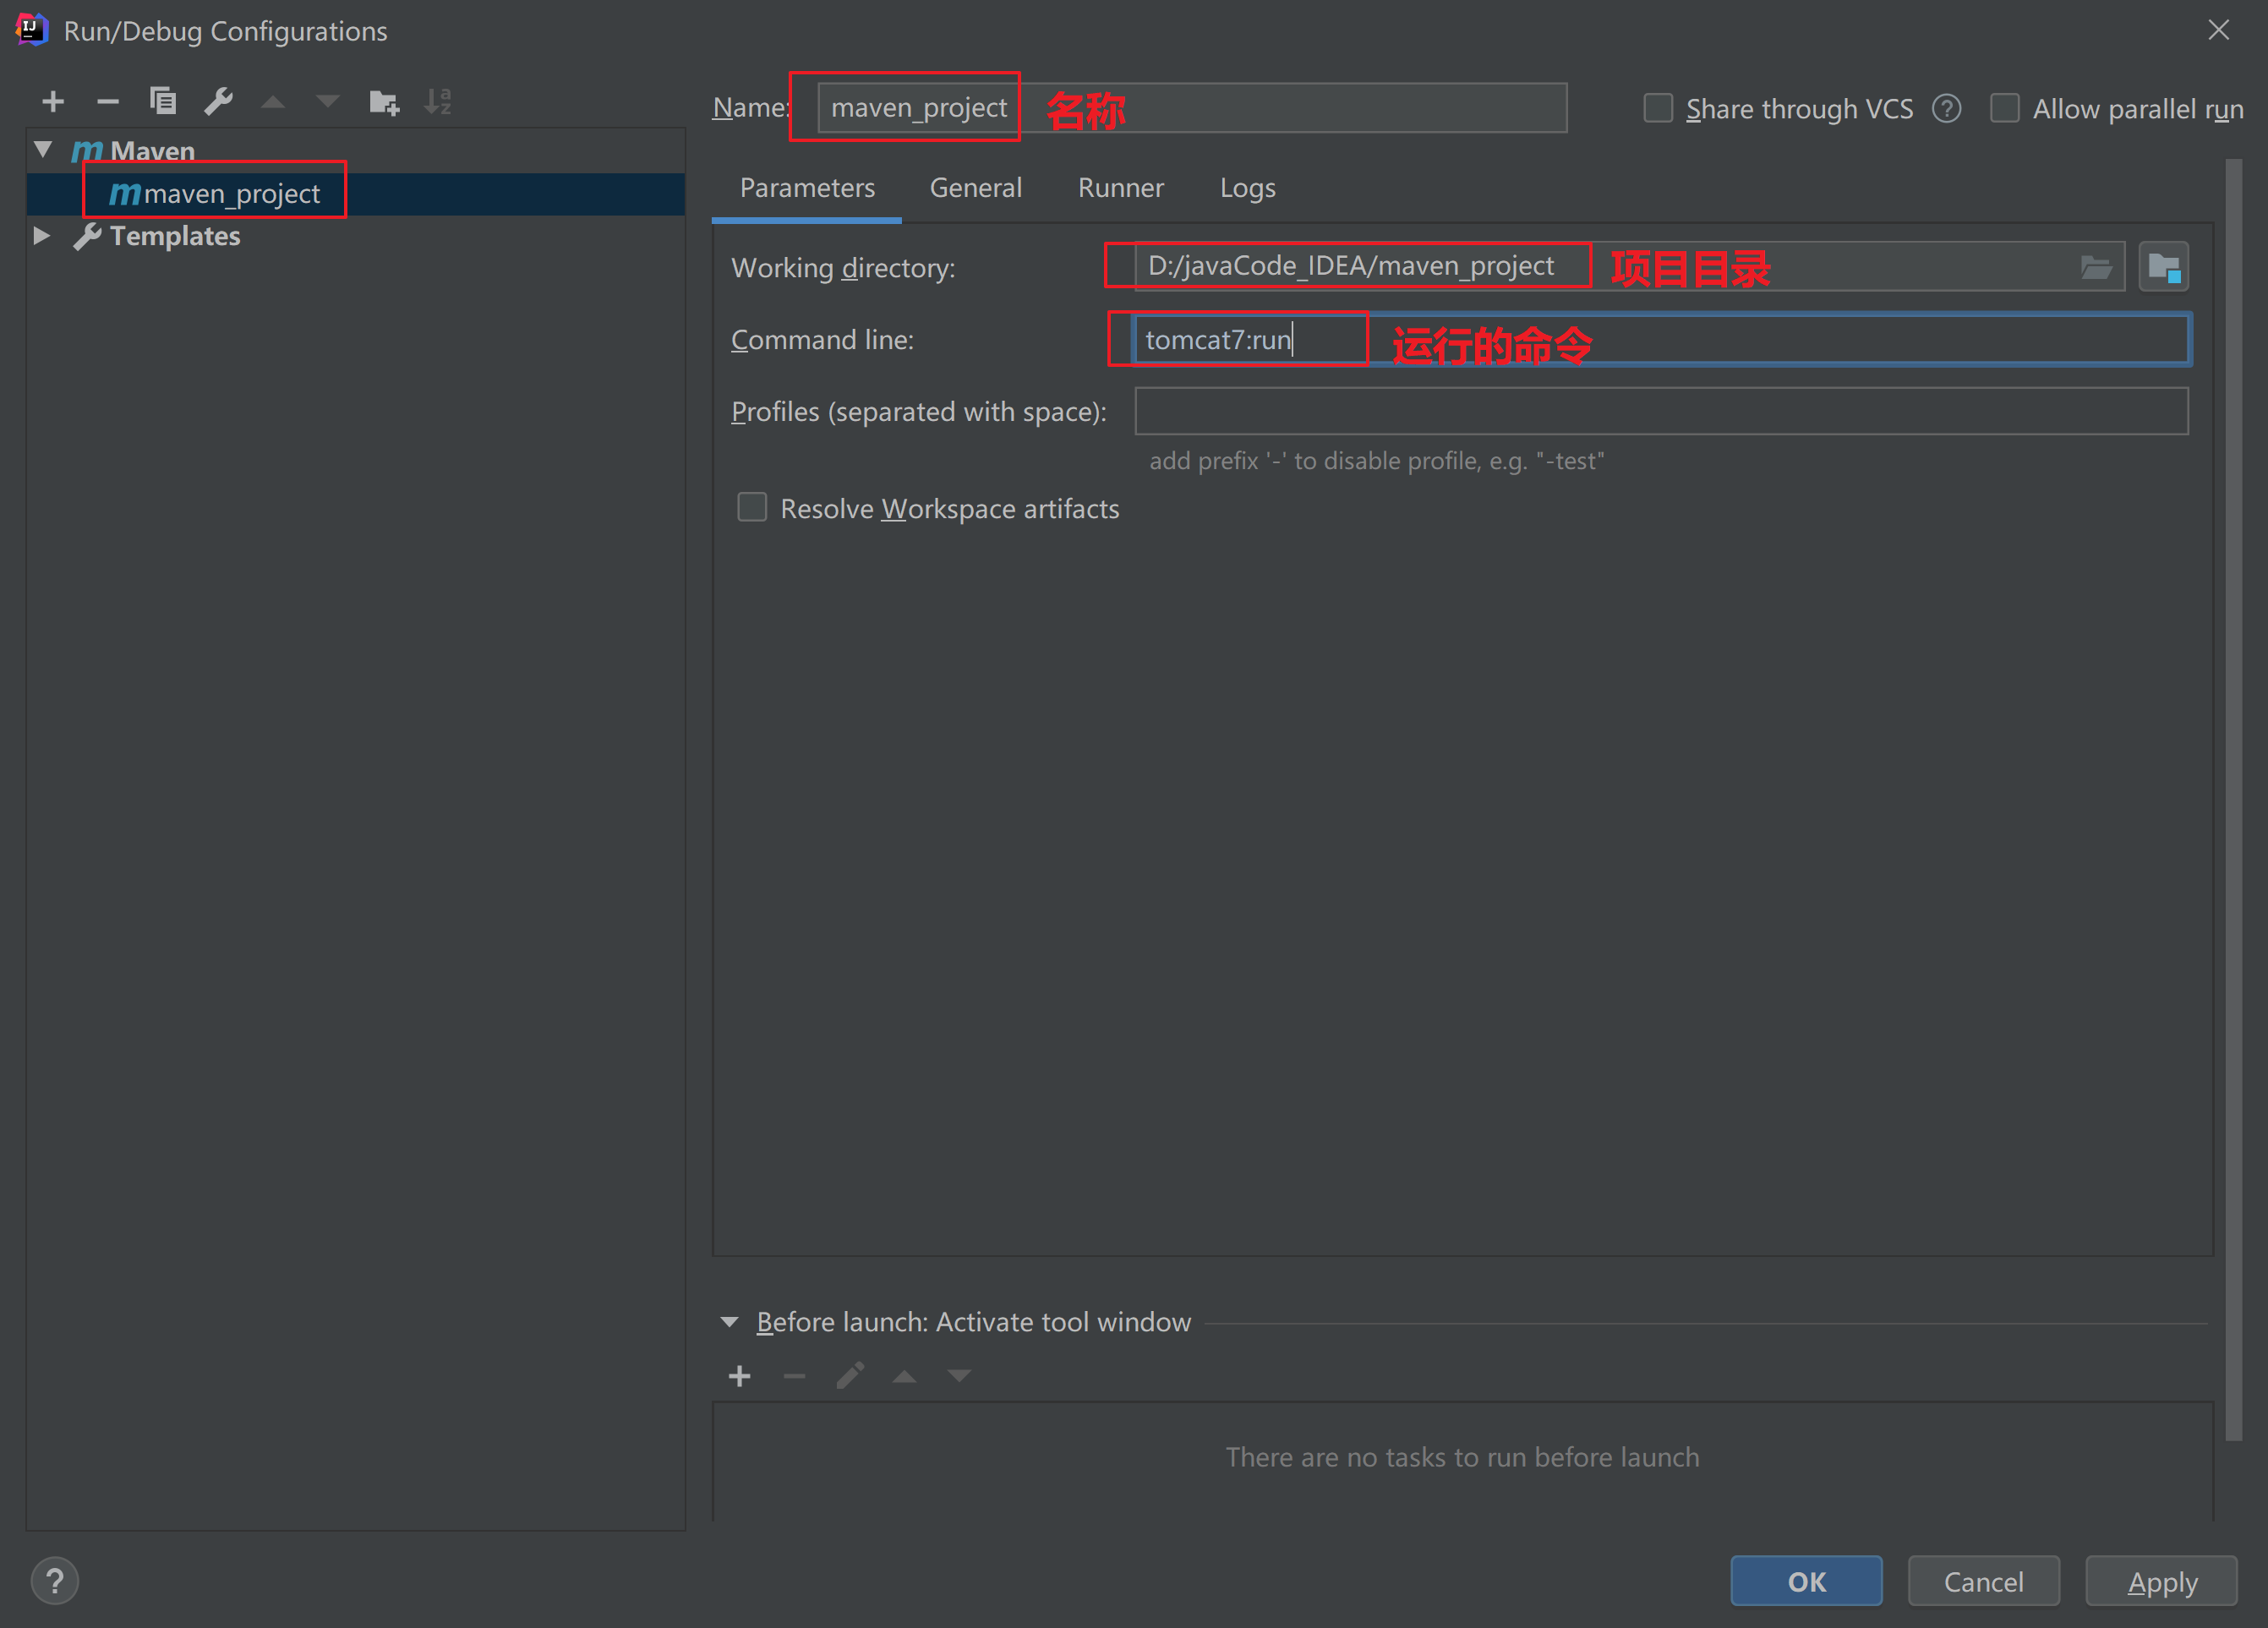Create a new folder for configurations
2268x1628 pixels.
point(384,101)
